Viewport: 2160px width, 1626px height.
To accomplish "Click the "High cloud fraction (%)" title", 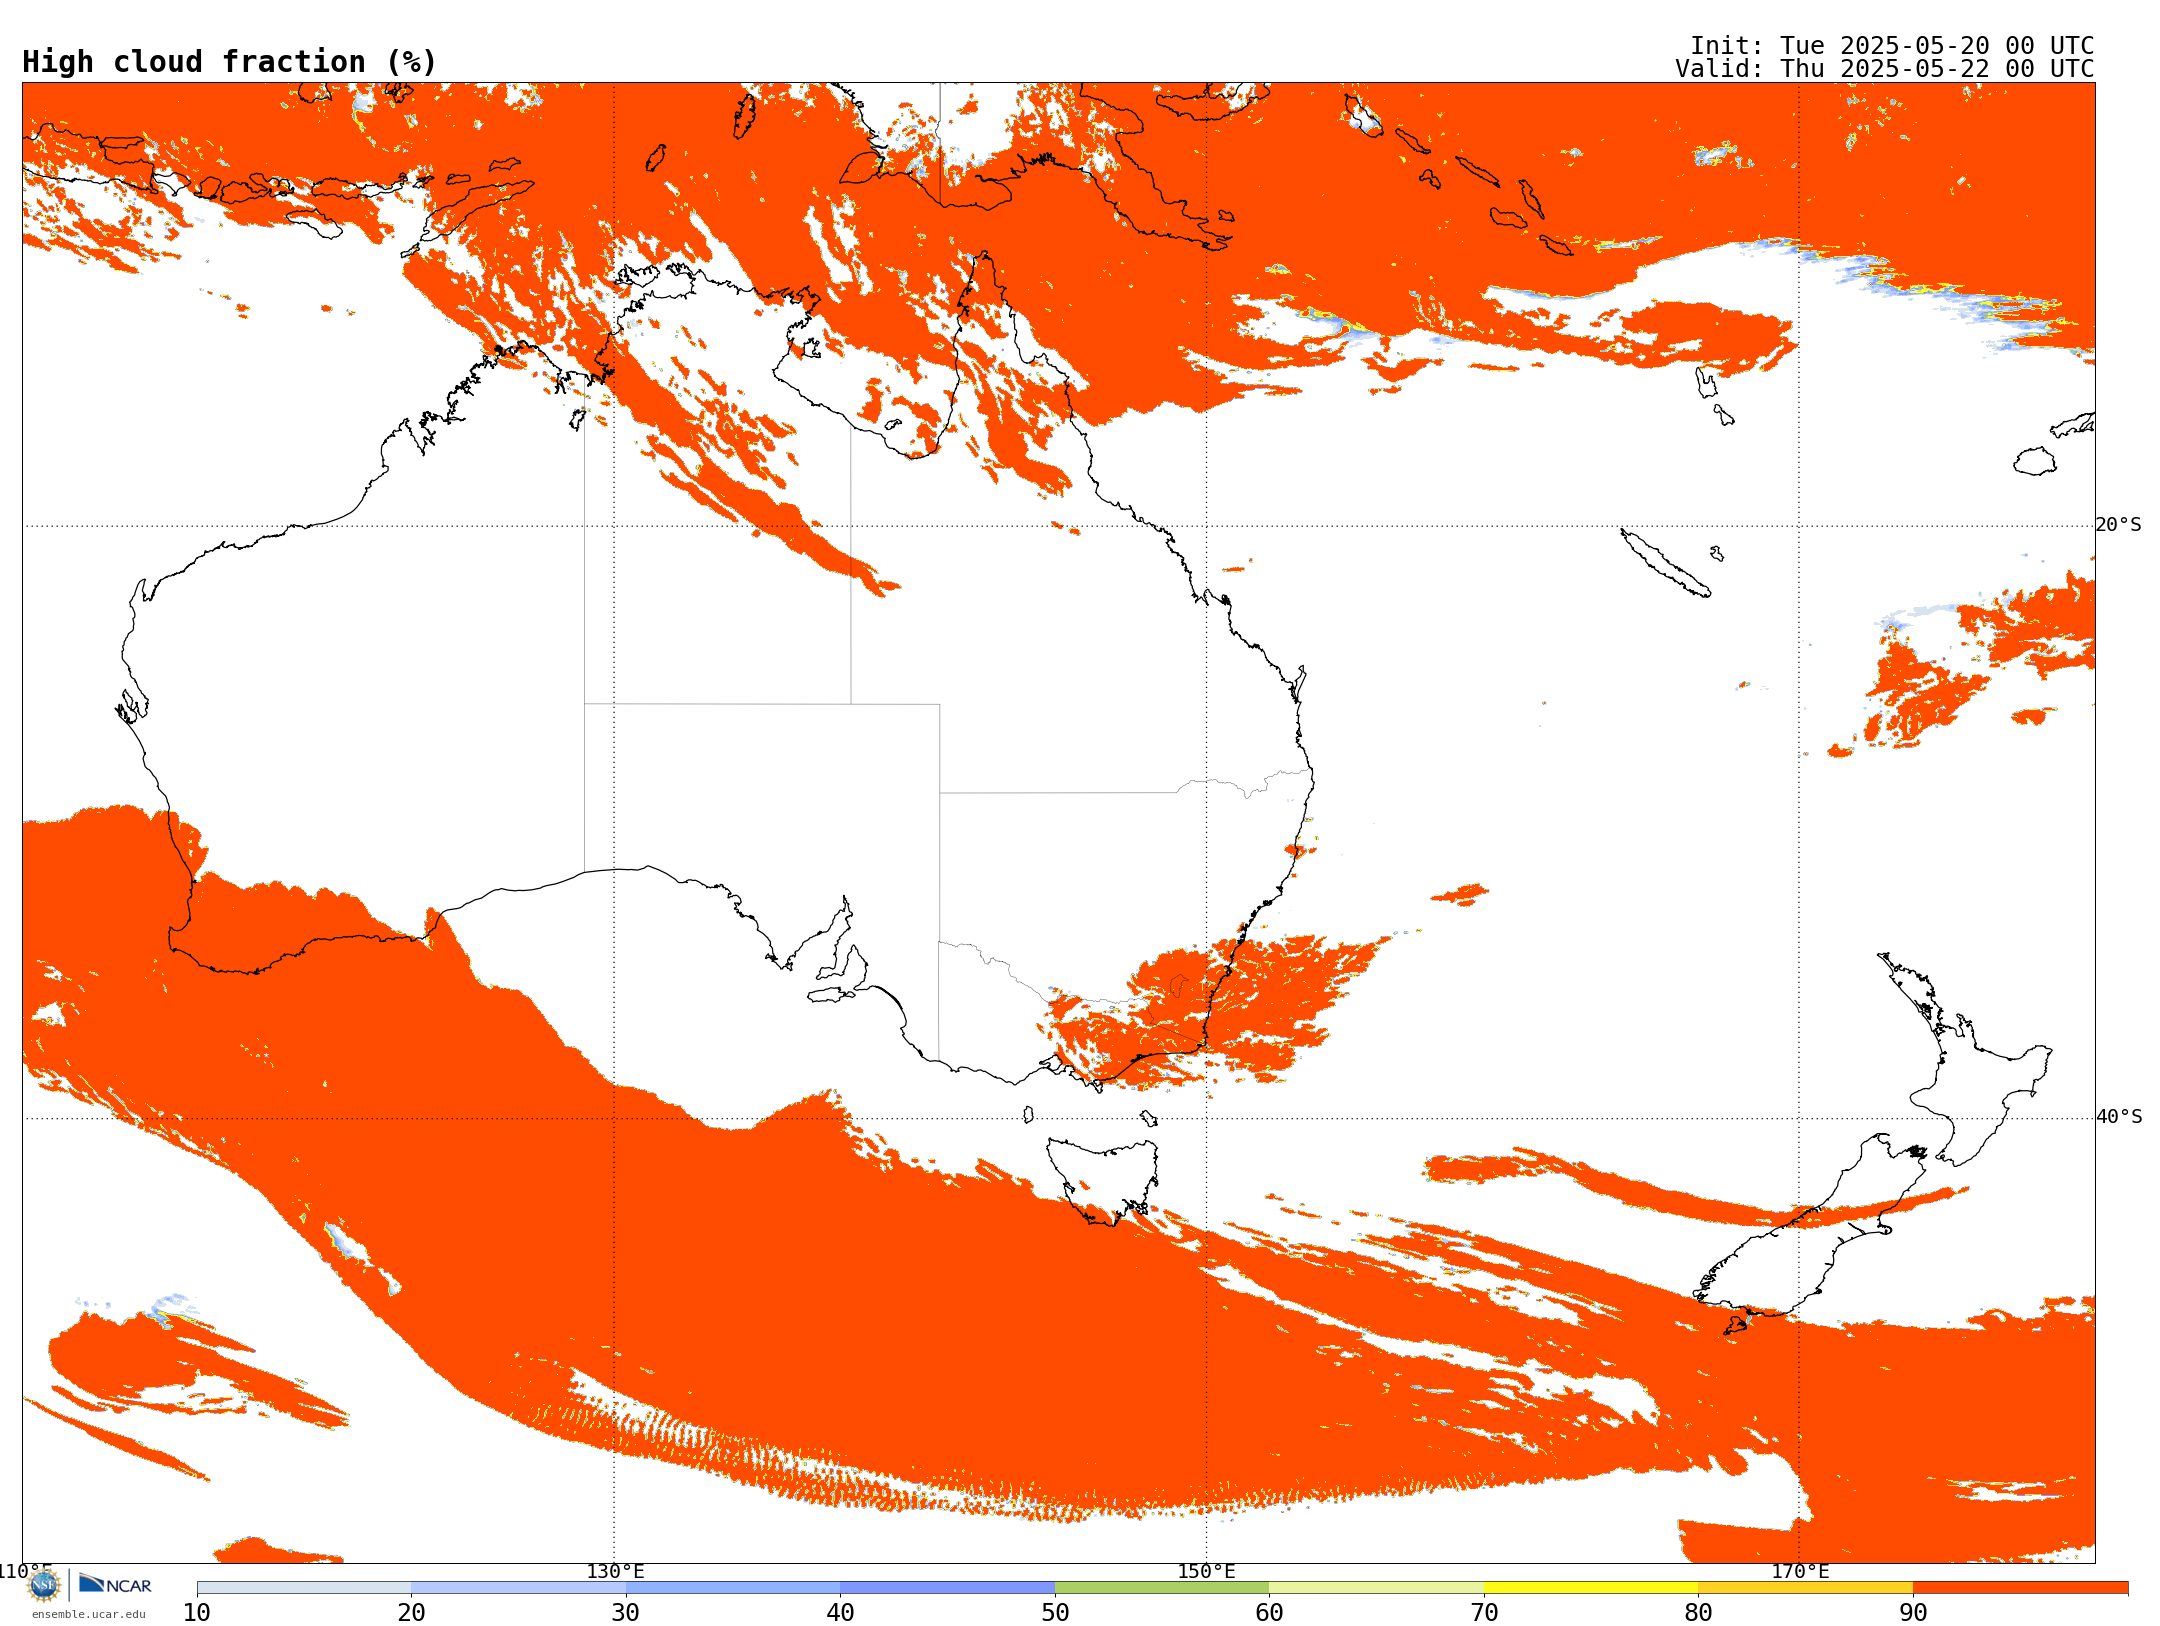I will click(x=230, y=62).
